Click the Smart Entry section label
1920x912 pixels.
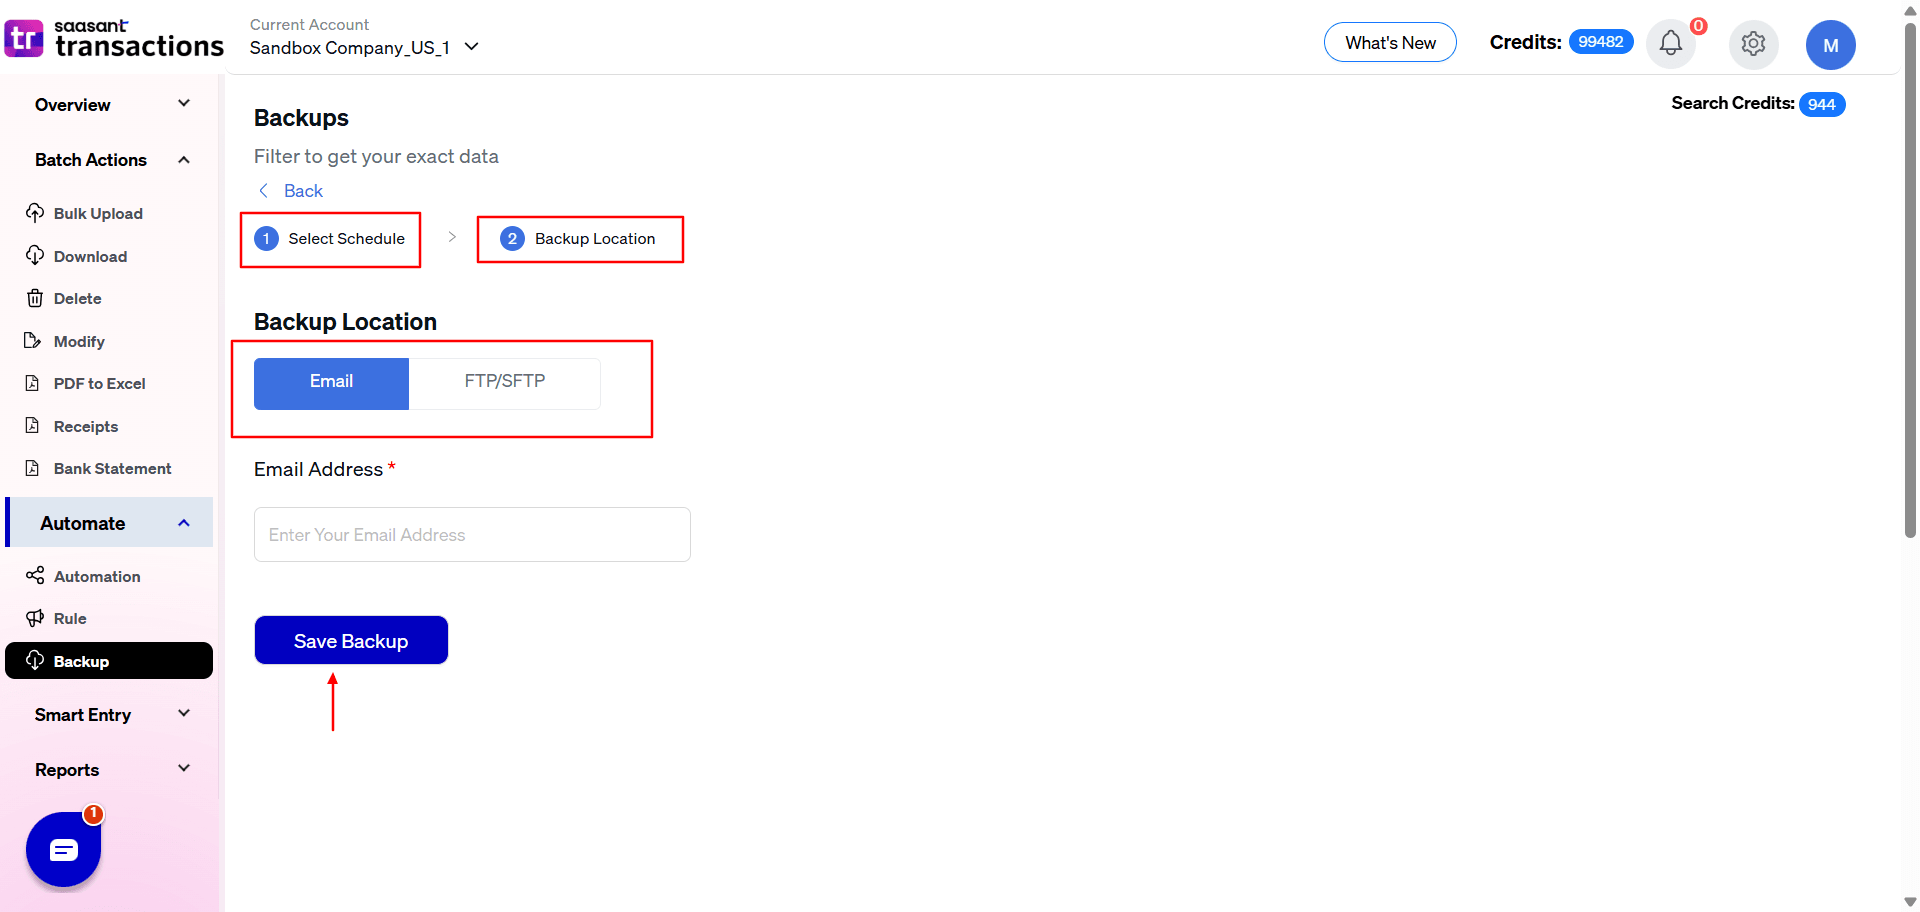coord(83,715)
